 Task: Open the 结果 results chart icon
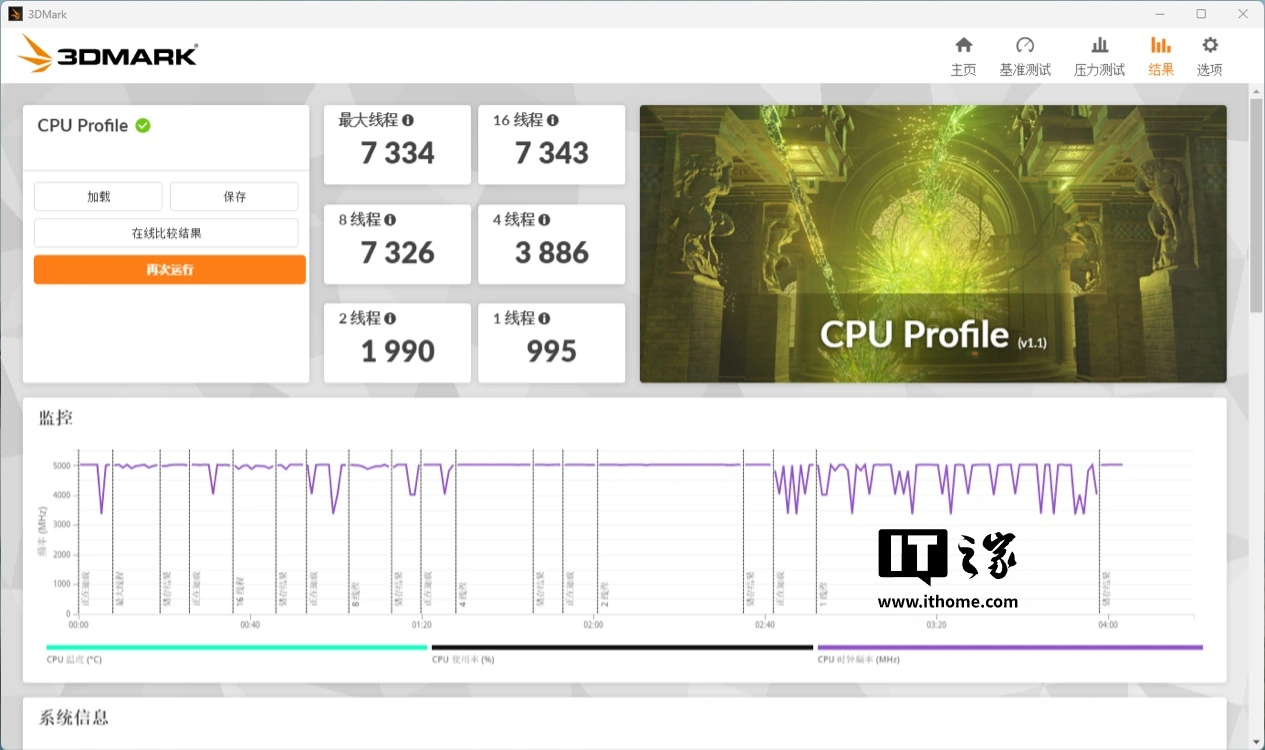[x=1161, y=45]
